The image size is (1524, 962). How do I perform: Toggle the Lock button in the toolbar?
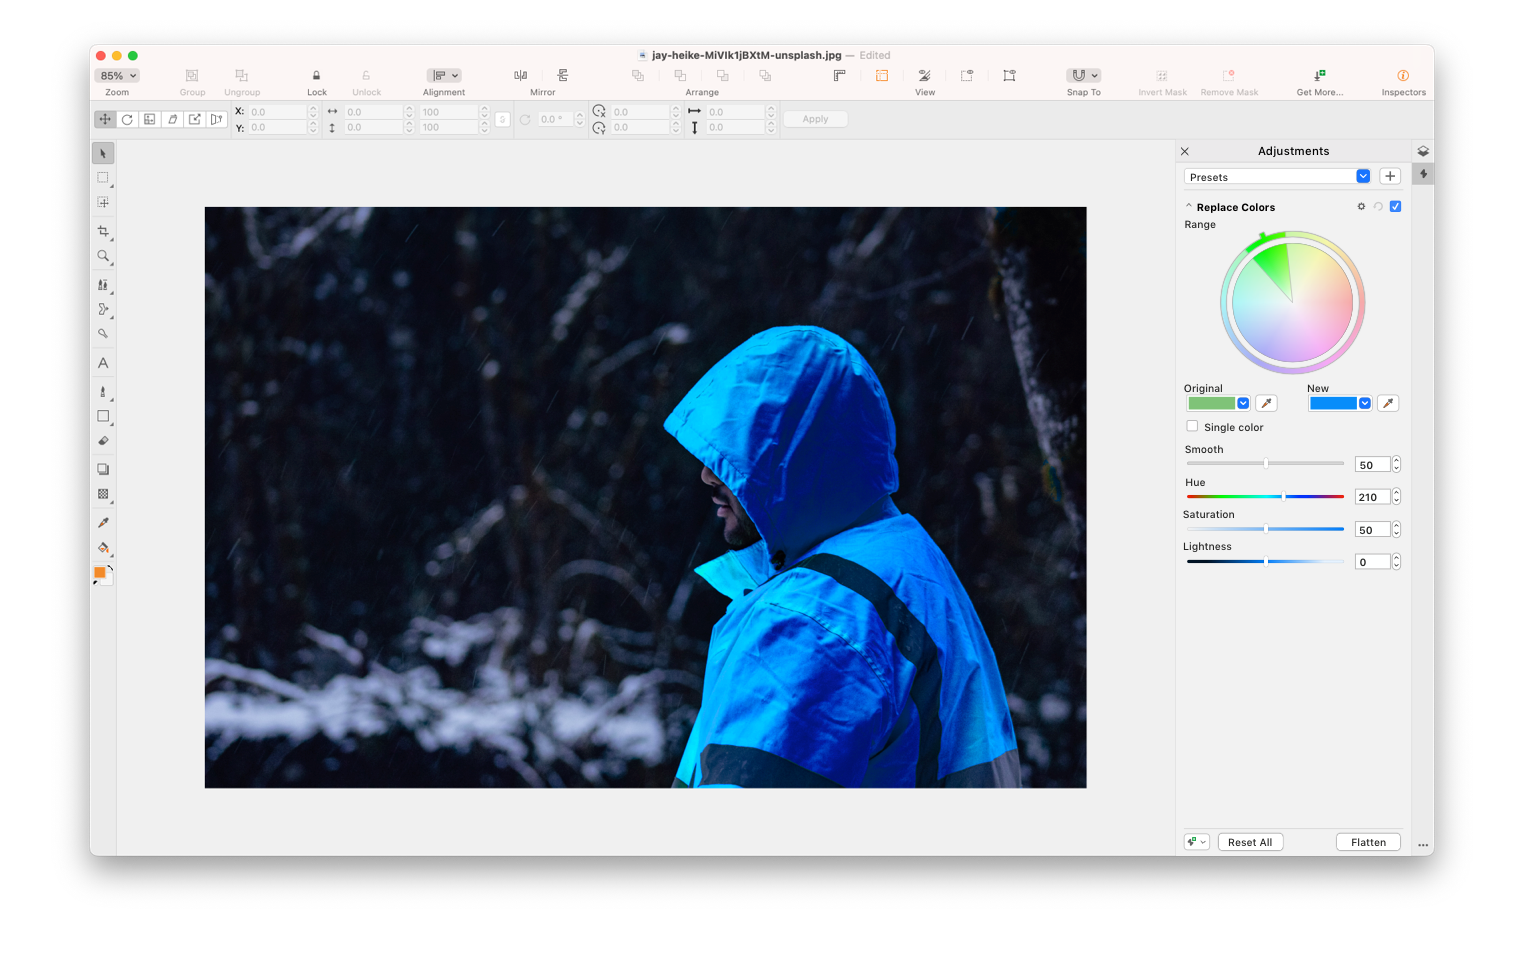(x=316, y=80)
